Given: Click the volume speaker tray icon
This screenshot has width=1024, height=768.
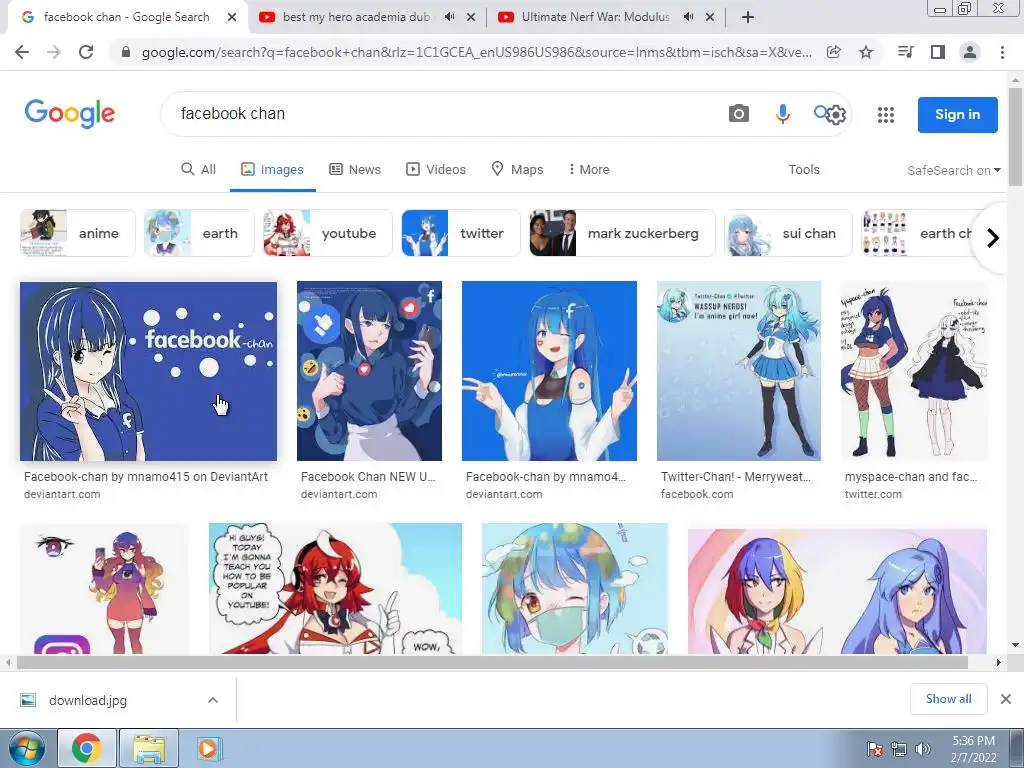Looking at the screenshot, I should pyautogui.click(x=922, y=749).
